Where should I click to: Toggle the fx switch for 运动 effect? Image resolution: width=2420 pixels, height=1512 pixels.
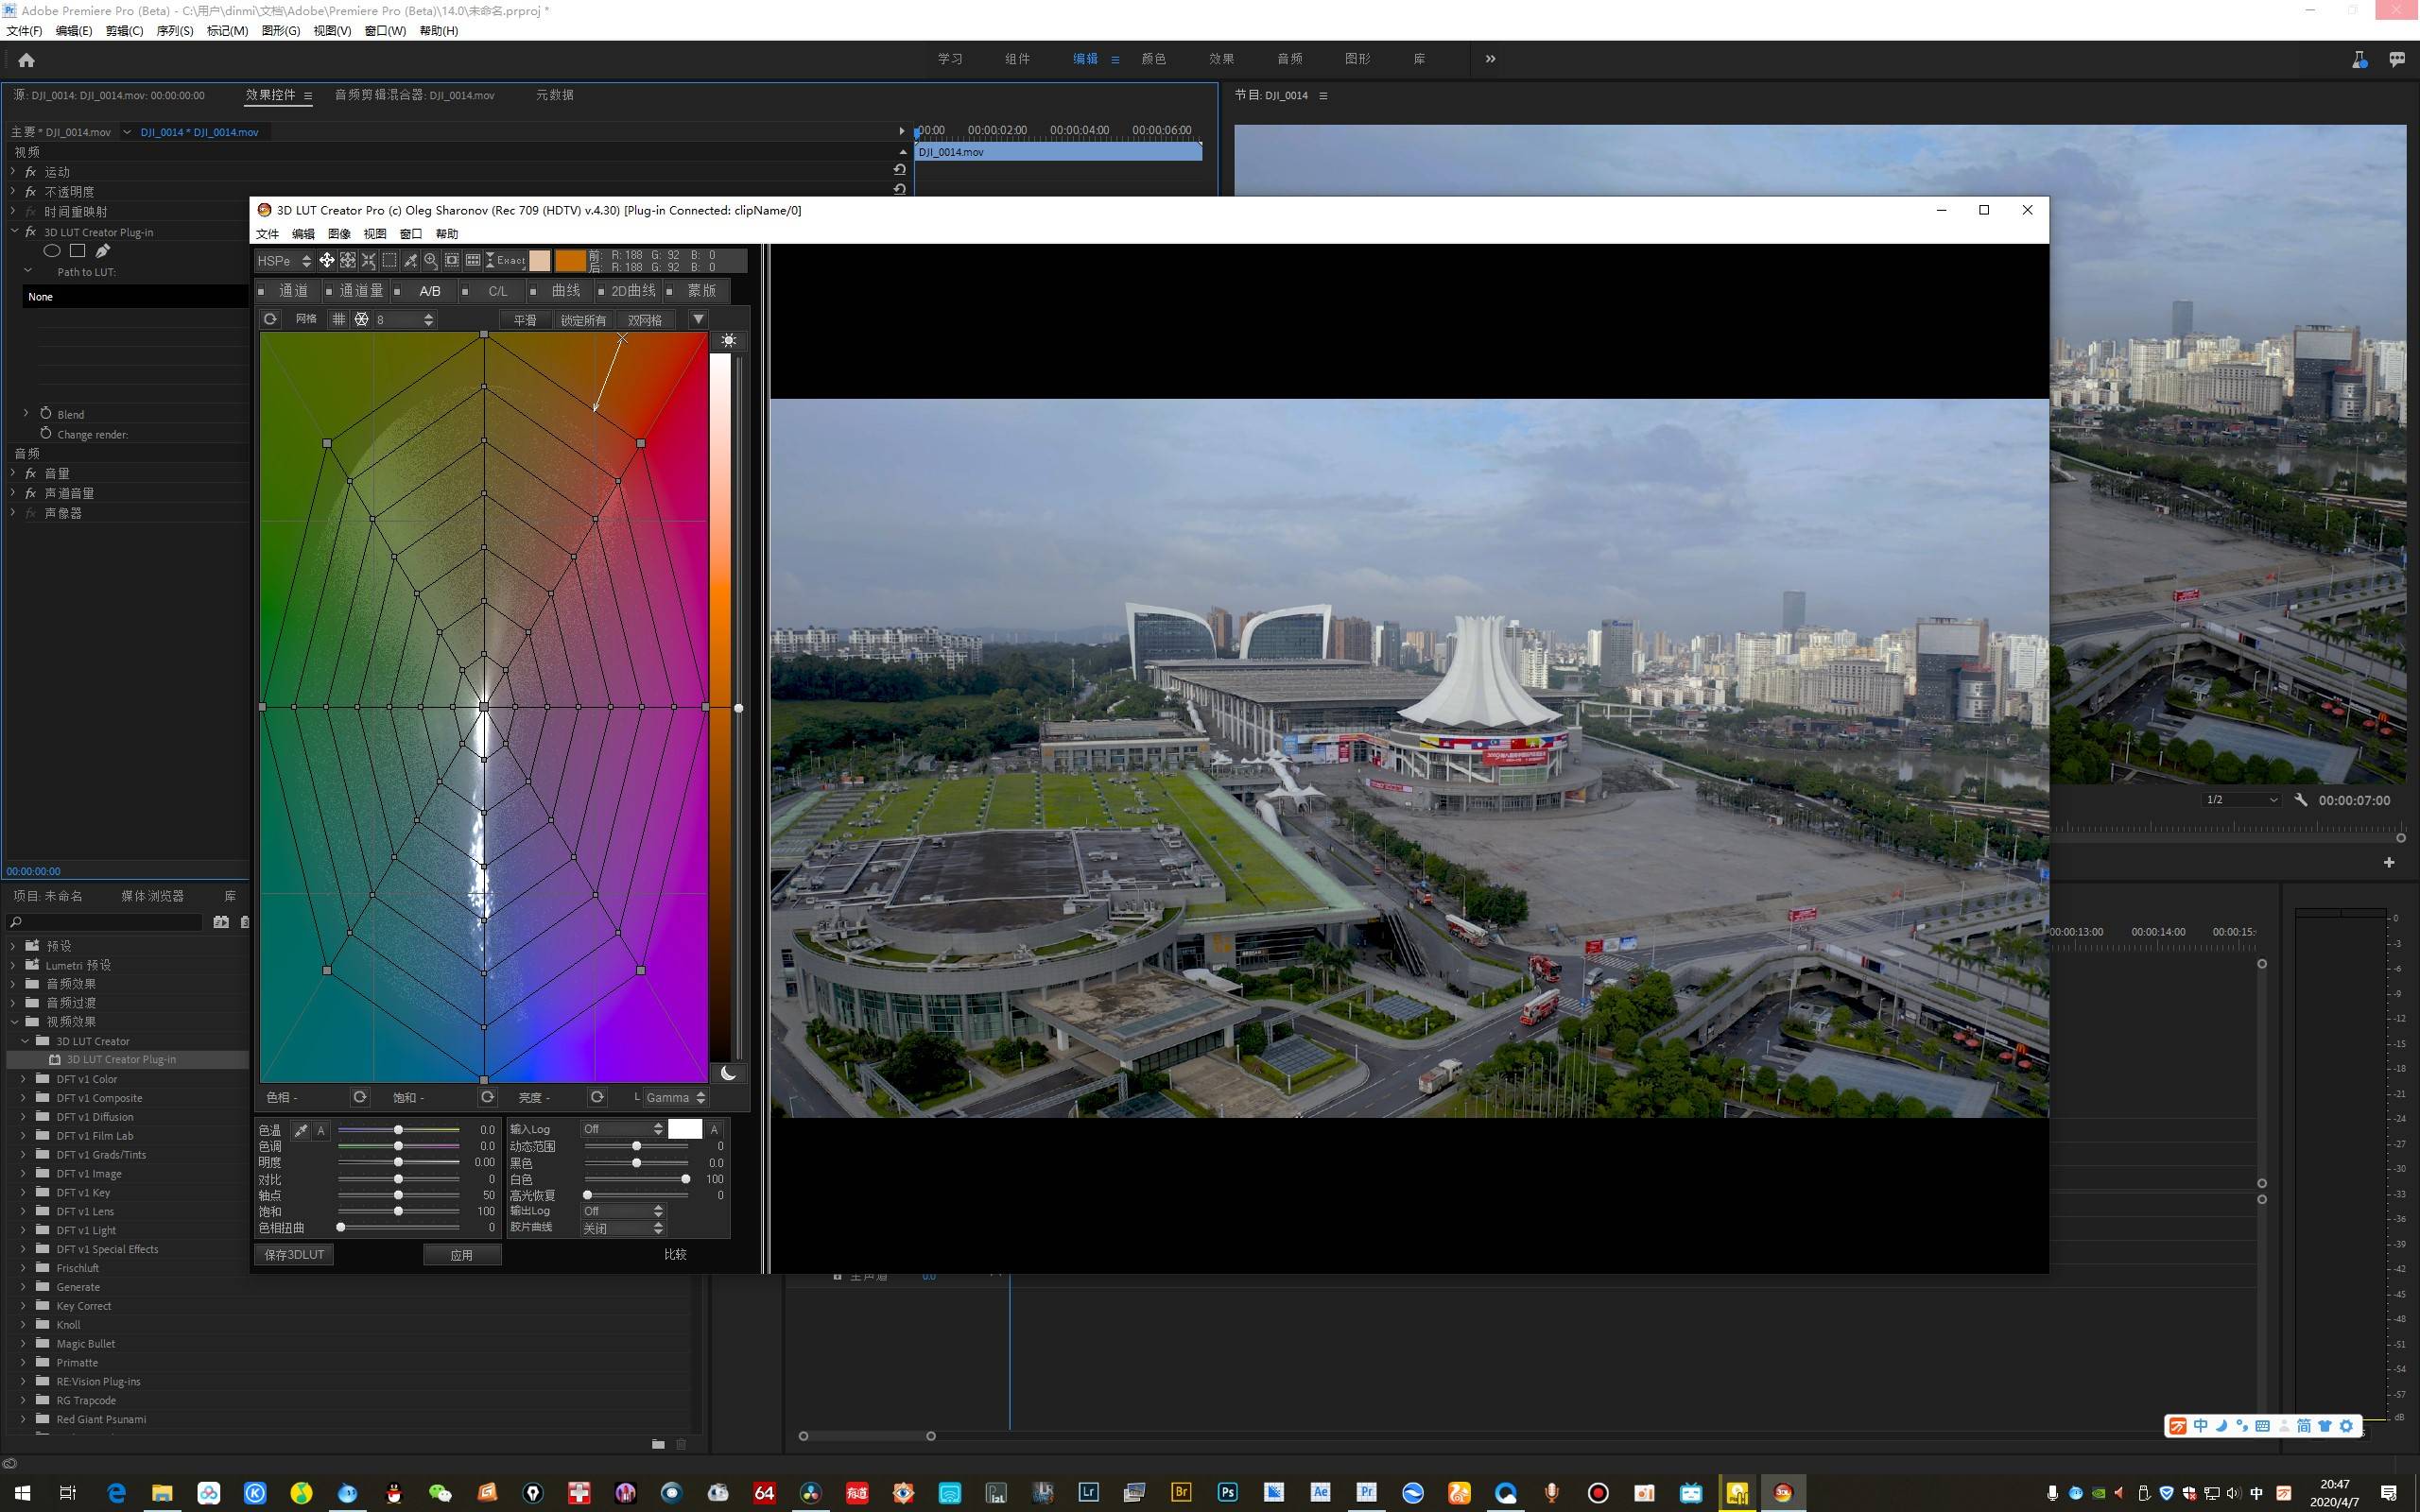tap(30, 172)
